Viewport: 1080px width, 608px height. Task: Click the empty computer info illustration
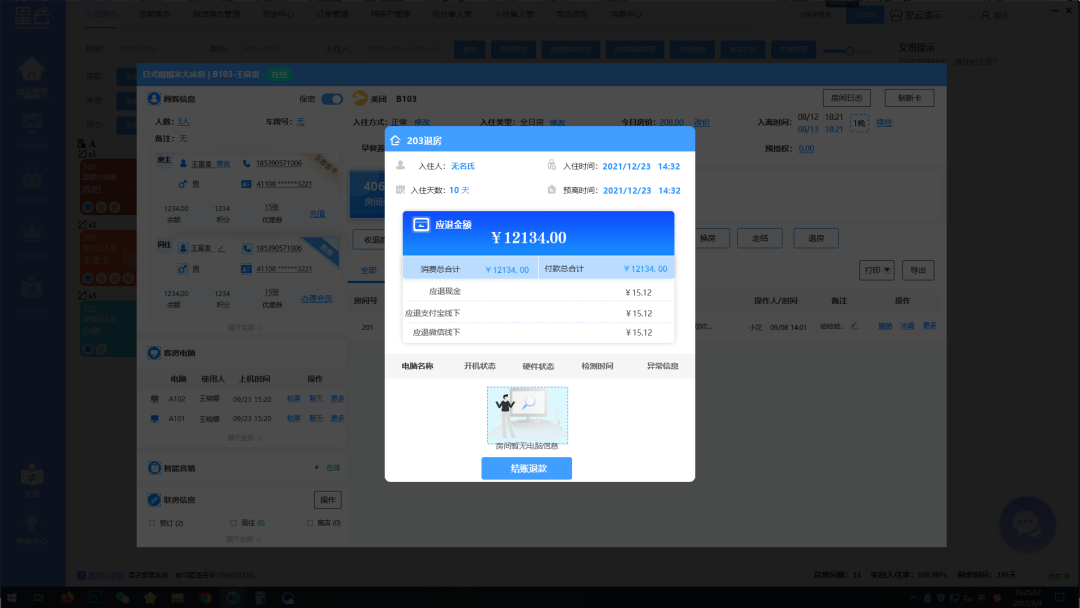[528, 415]
